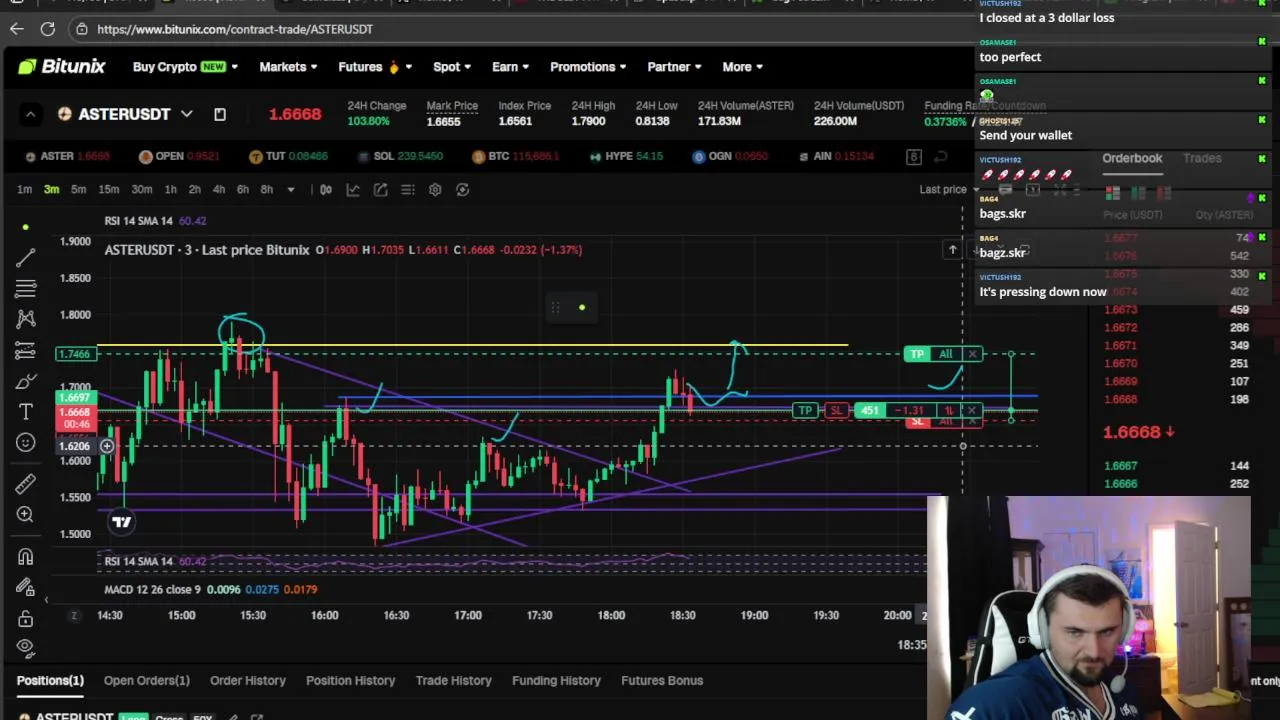Select the trend line drawing tool
Image resolution: width=1280 pixels, height=720 pixels.
pyautogui.click(x=26, y=258)
